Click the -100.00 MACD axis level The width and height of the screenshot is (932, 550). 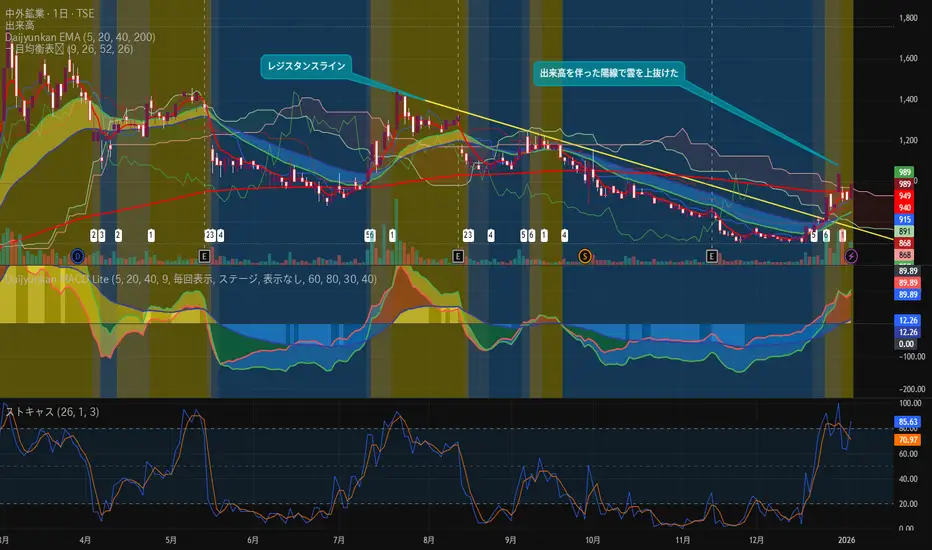[x=912, y=357]
